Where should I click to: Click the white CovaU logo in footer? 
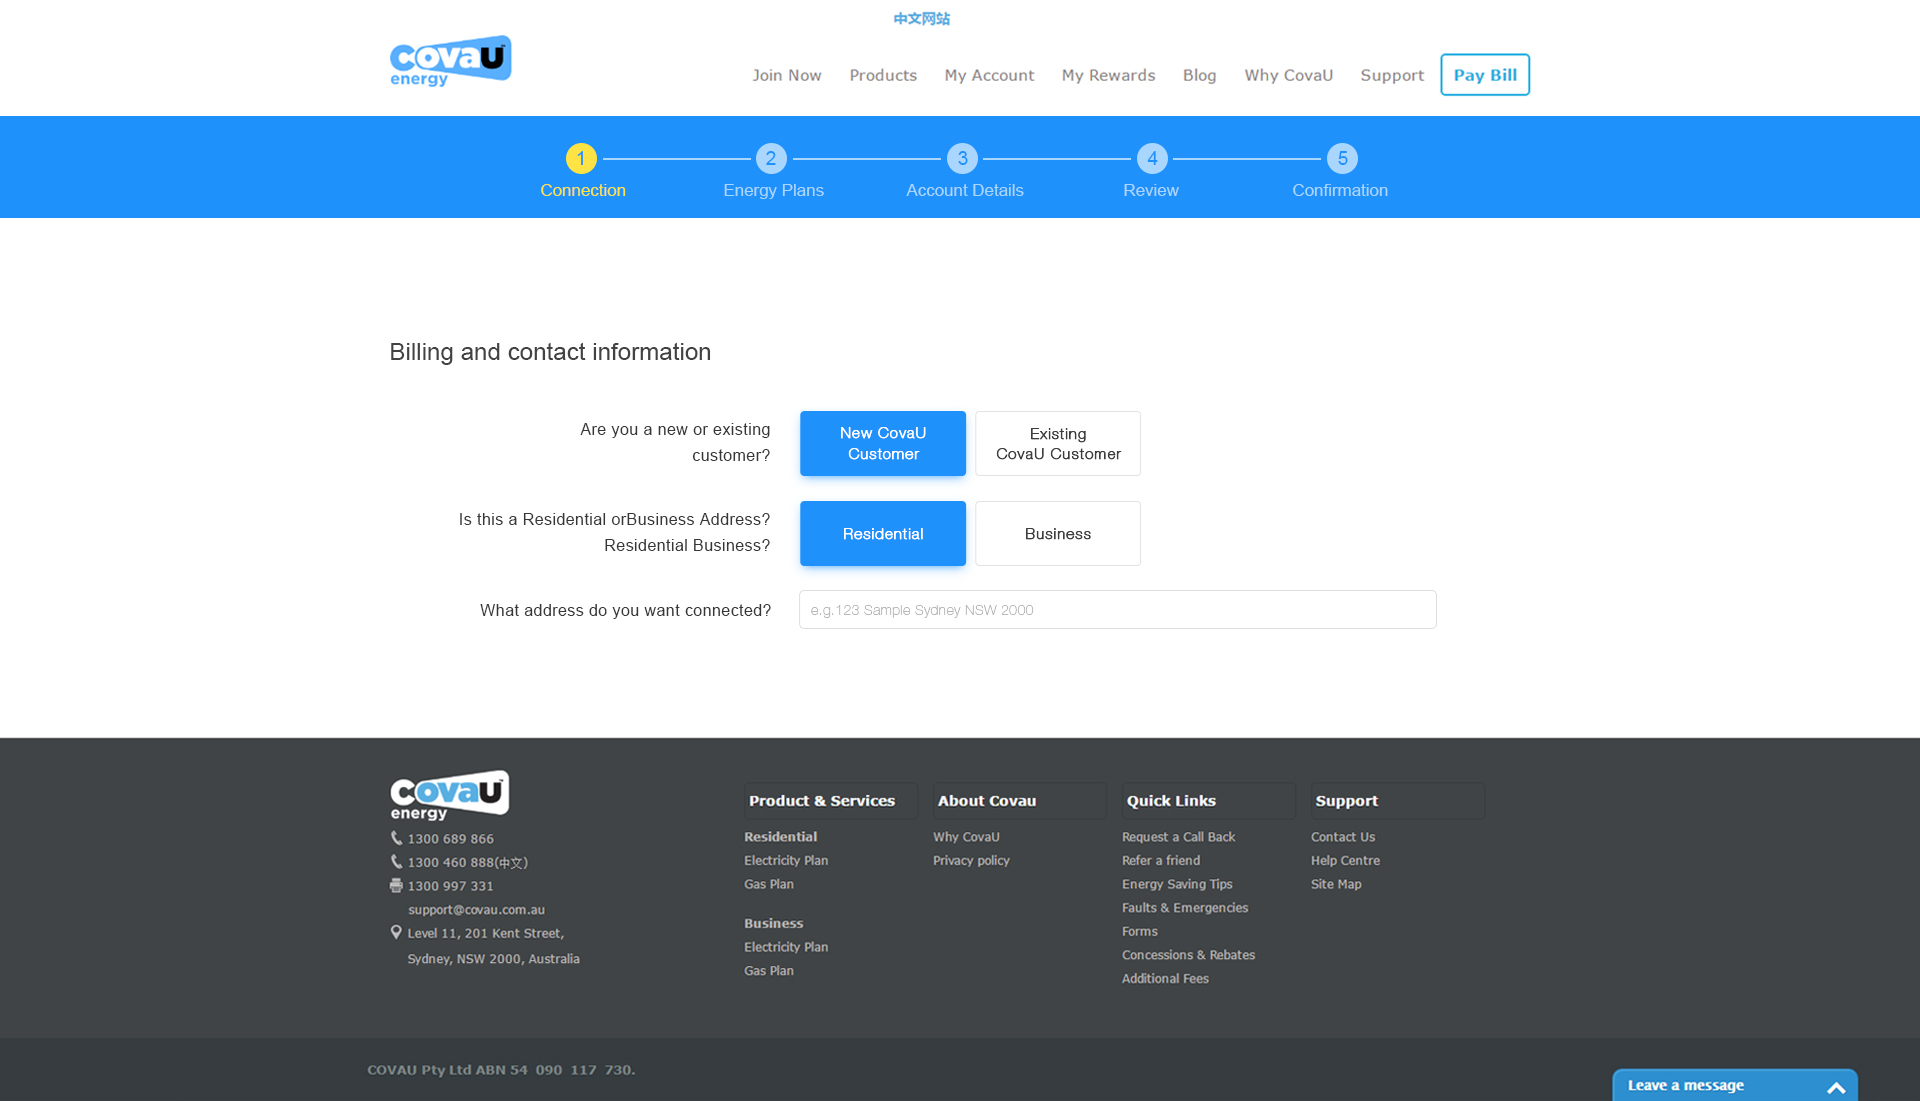[x=449, y=795]
